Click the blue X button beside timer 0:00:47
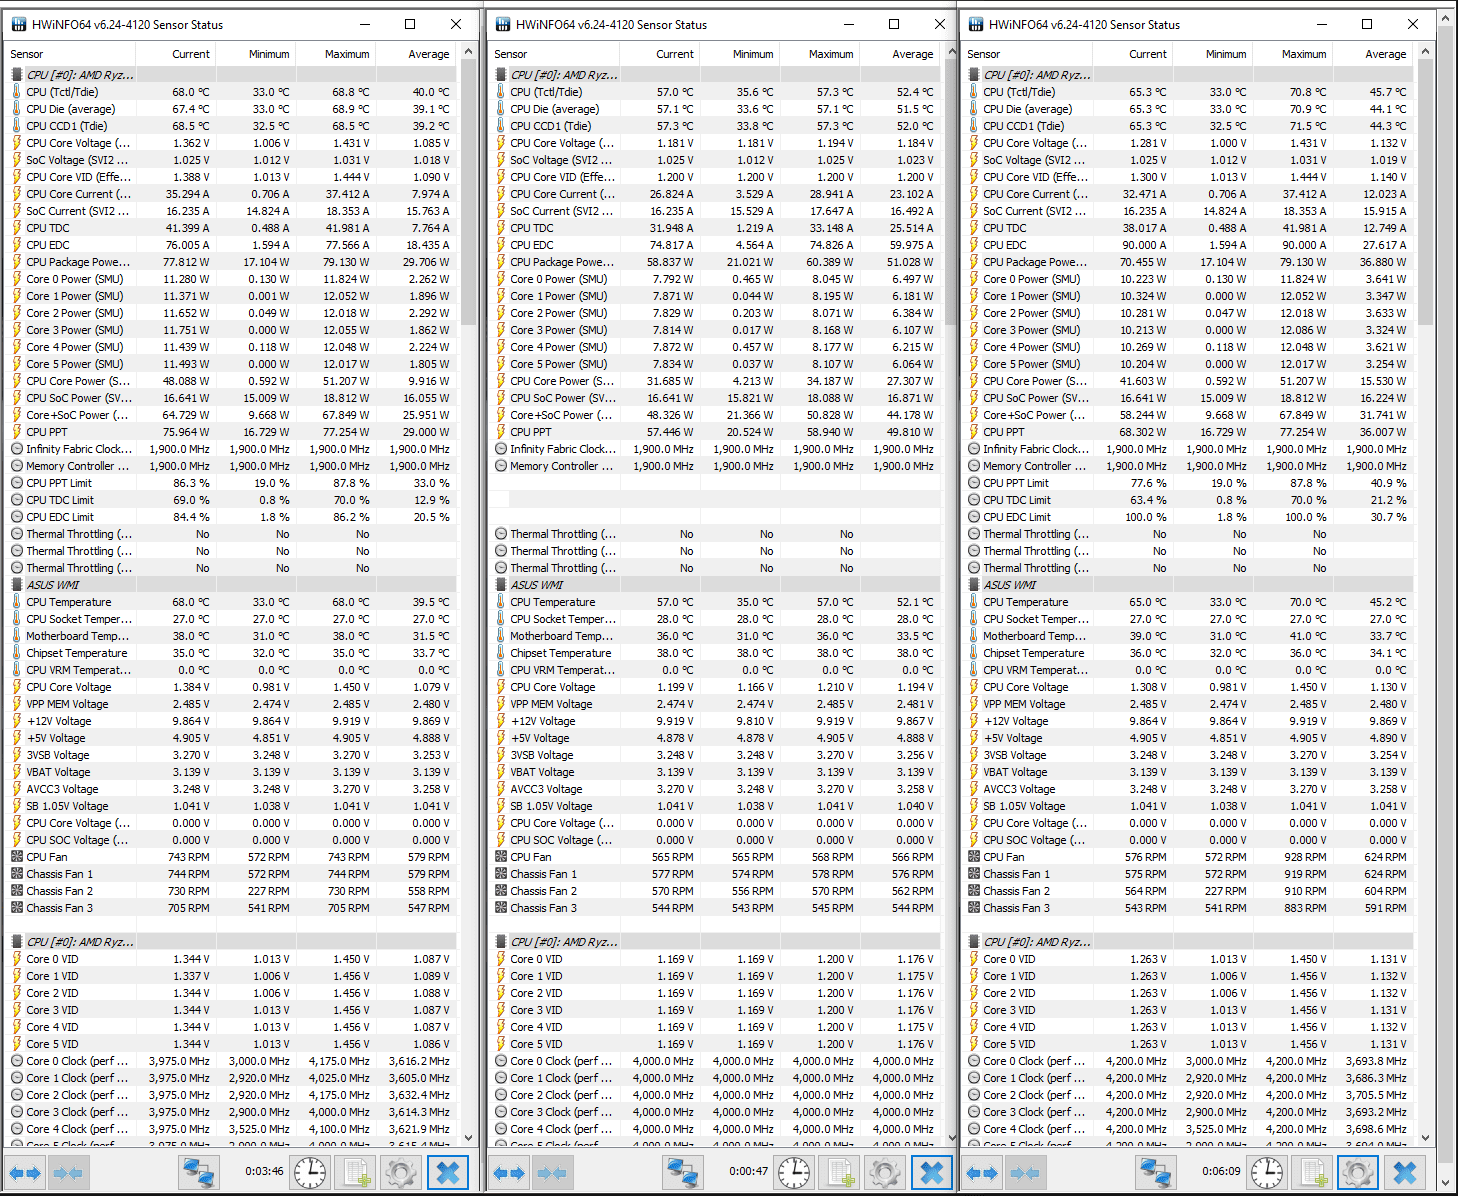Image resolution: width=1458 pixels, height=1196 pixels. click(932, 1172)
